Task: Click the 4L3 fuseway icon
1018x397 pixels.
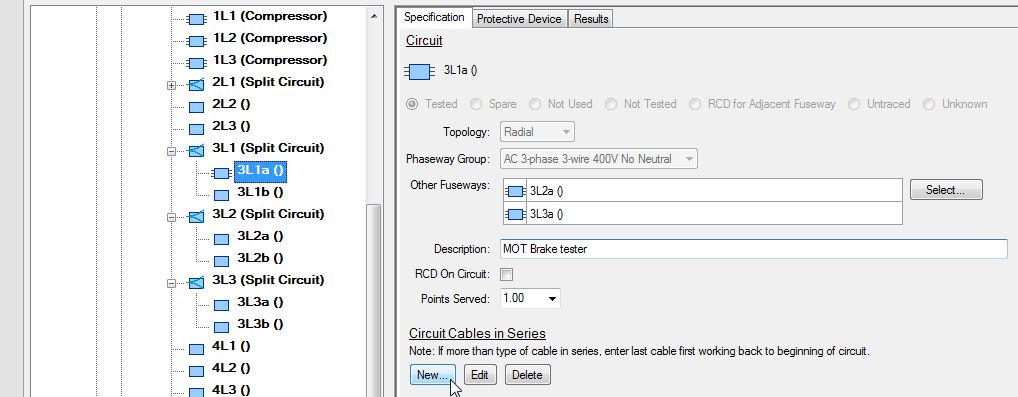Action: (196, 392)
